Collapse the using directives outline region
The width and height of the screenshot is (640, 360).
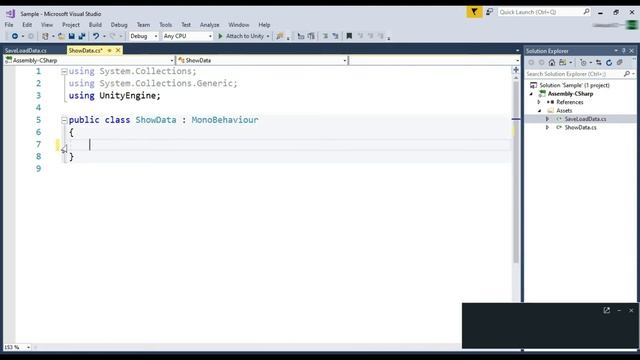pos(64,71)
